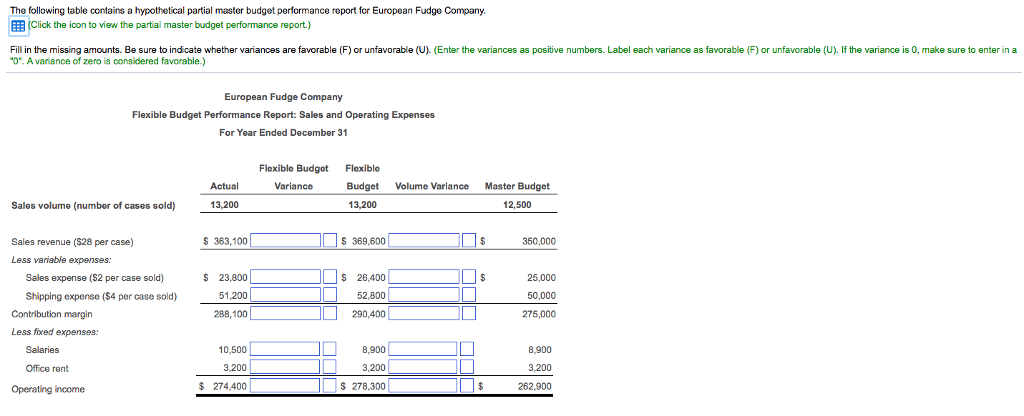Click the flexible budget sales revenue $ 369,600
Image resolution: width=1024 pixels, height=416 pixels.
click(x=364, y=242)
